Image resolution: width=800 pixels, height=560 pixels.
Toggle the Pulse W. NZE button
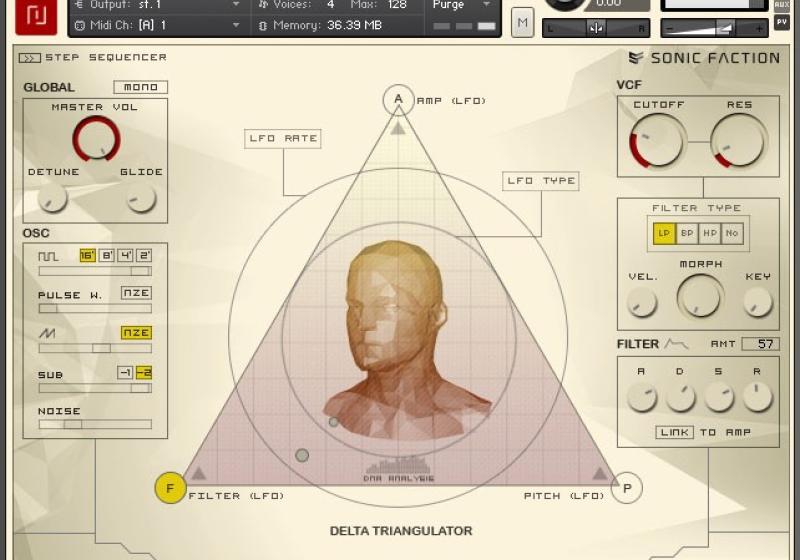136,293
